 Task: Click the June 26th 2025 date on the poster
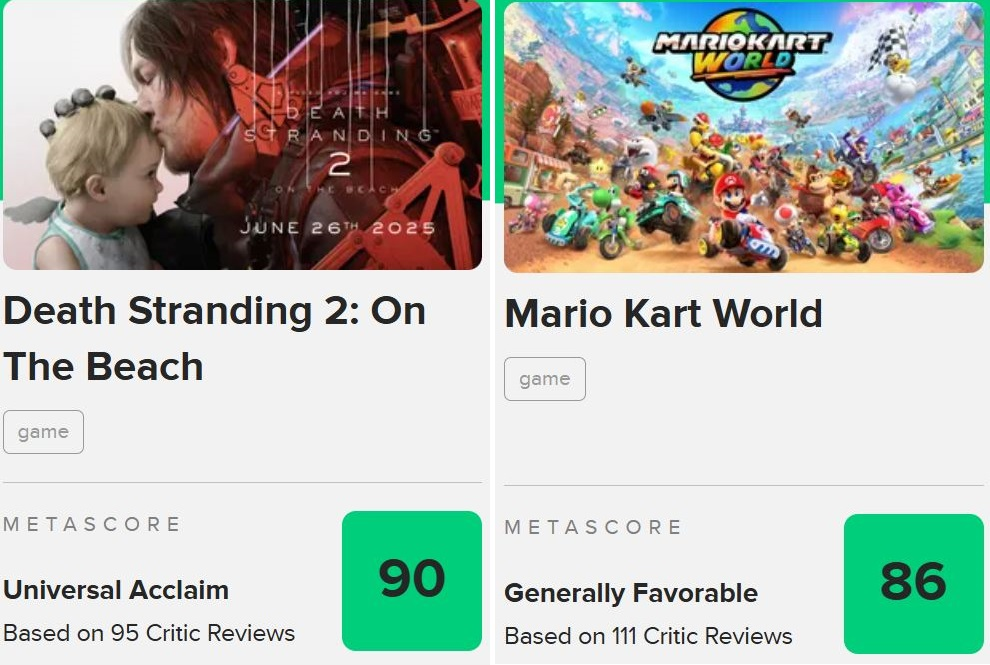point(338,228)
